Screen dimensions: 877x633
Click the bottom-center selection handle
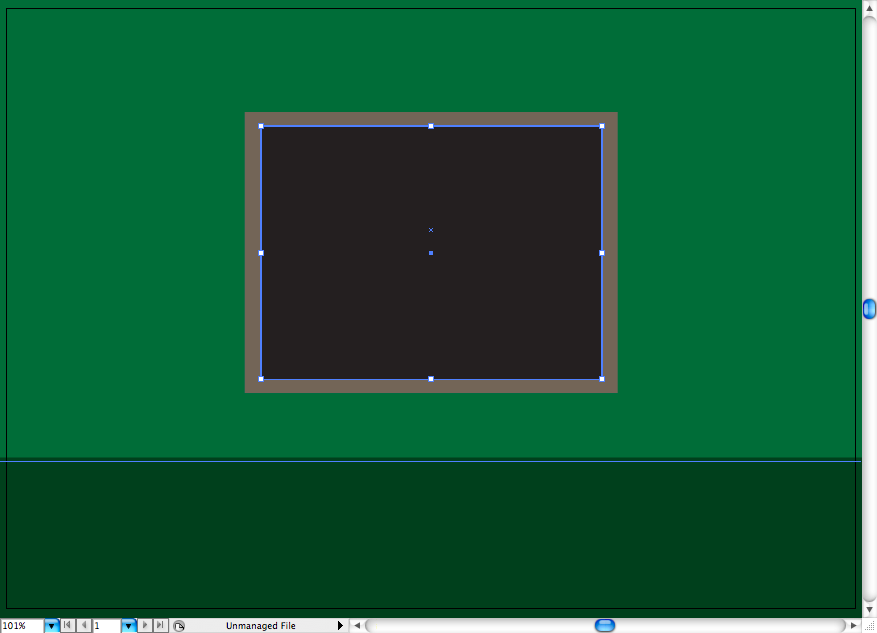(431, 379)
